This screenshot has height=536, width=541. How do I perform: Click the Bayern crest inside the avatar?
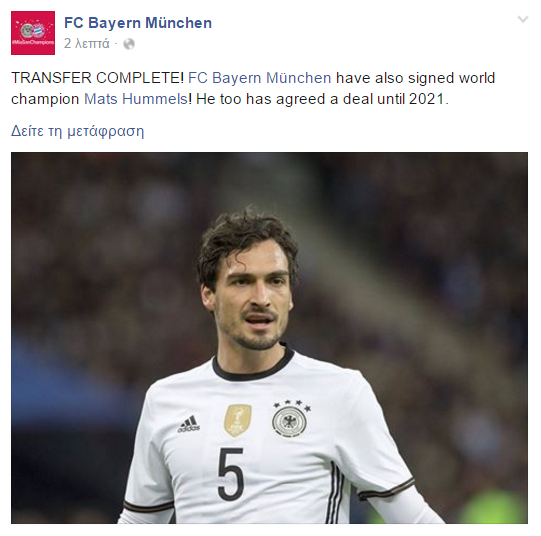pyautogui.click(x=39, y=31)
